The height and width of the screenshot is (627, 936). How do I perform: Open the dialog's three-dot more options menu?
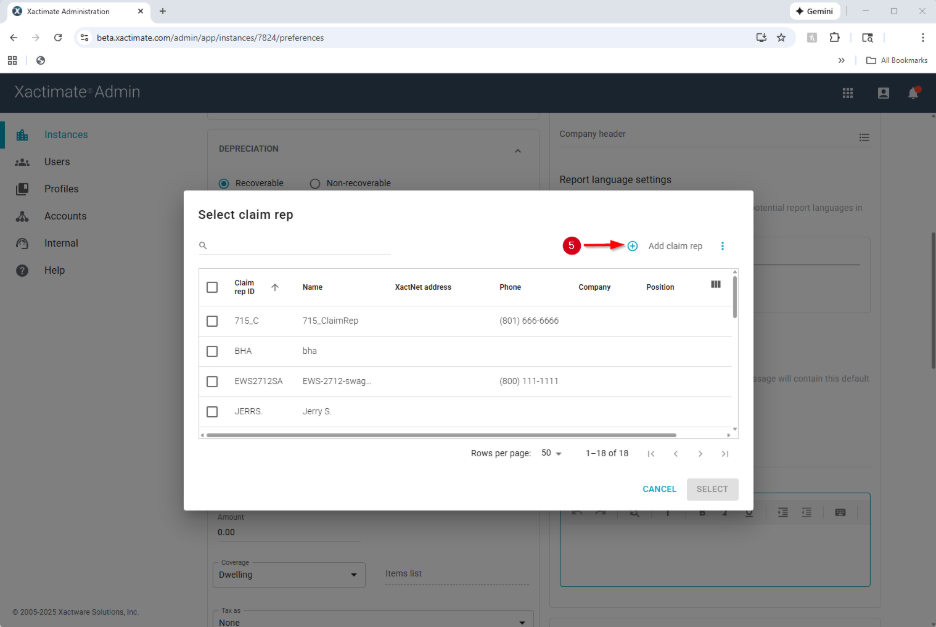click(x=722, y=246)
